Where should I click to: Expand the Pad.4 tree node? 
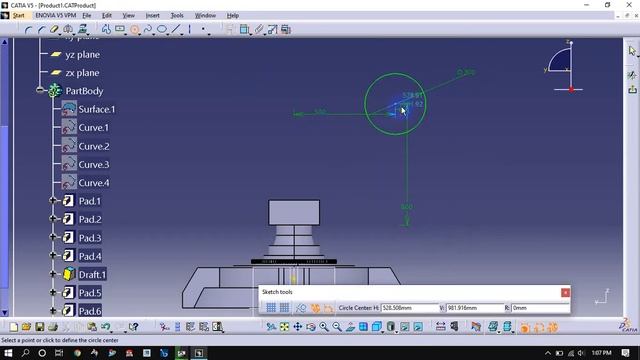[53, 255]
